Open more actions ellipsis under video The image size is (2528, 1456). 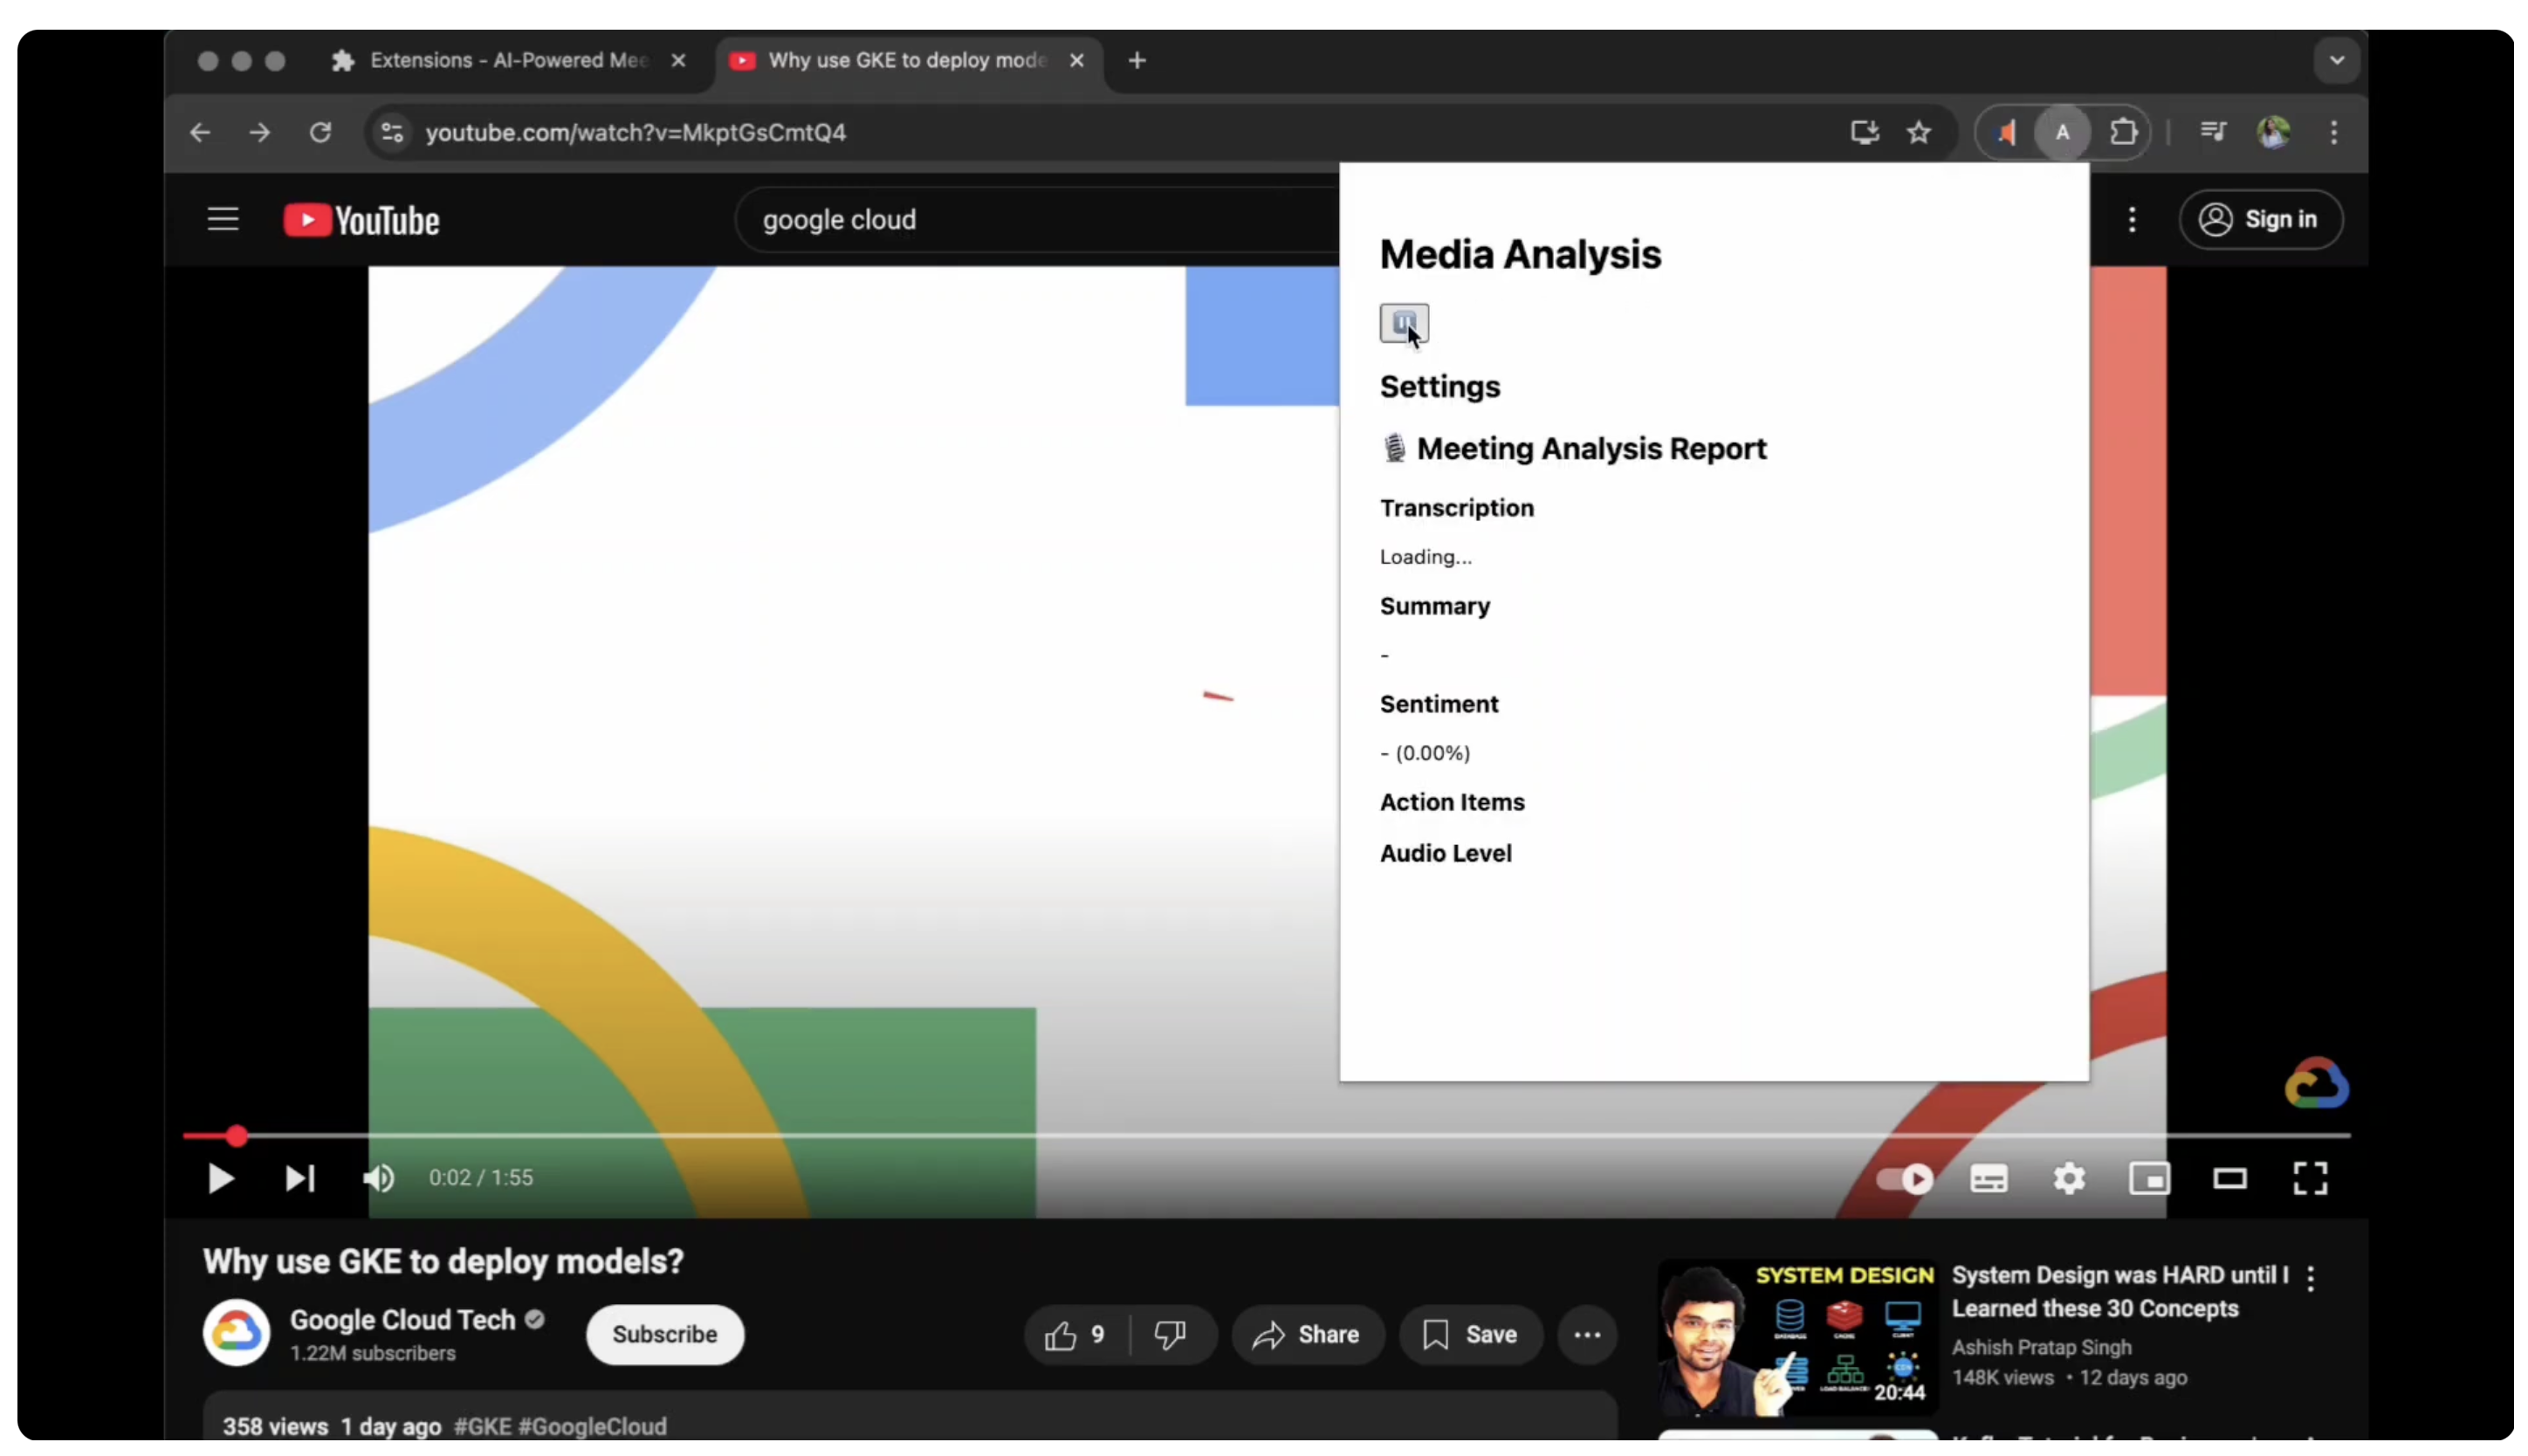point(1587,1334)
